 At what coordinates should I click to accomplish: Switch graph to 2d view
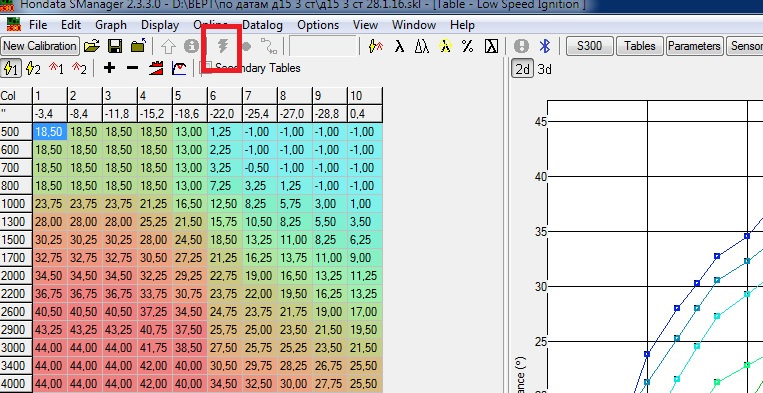pos(522,69)
